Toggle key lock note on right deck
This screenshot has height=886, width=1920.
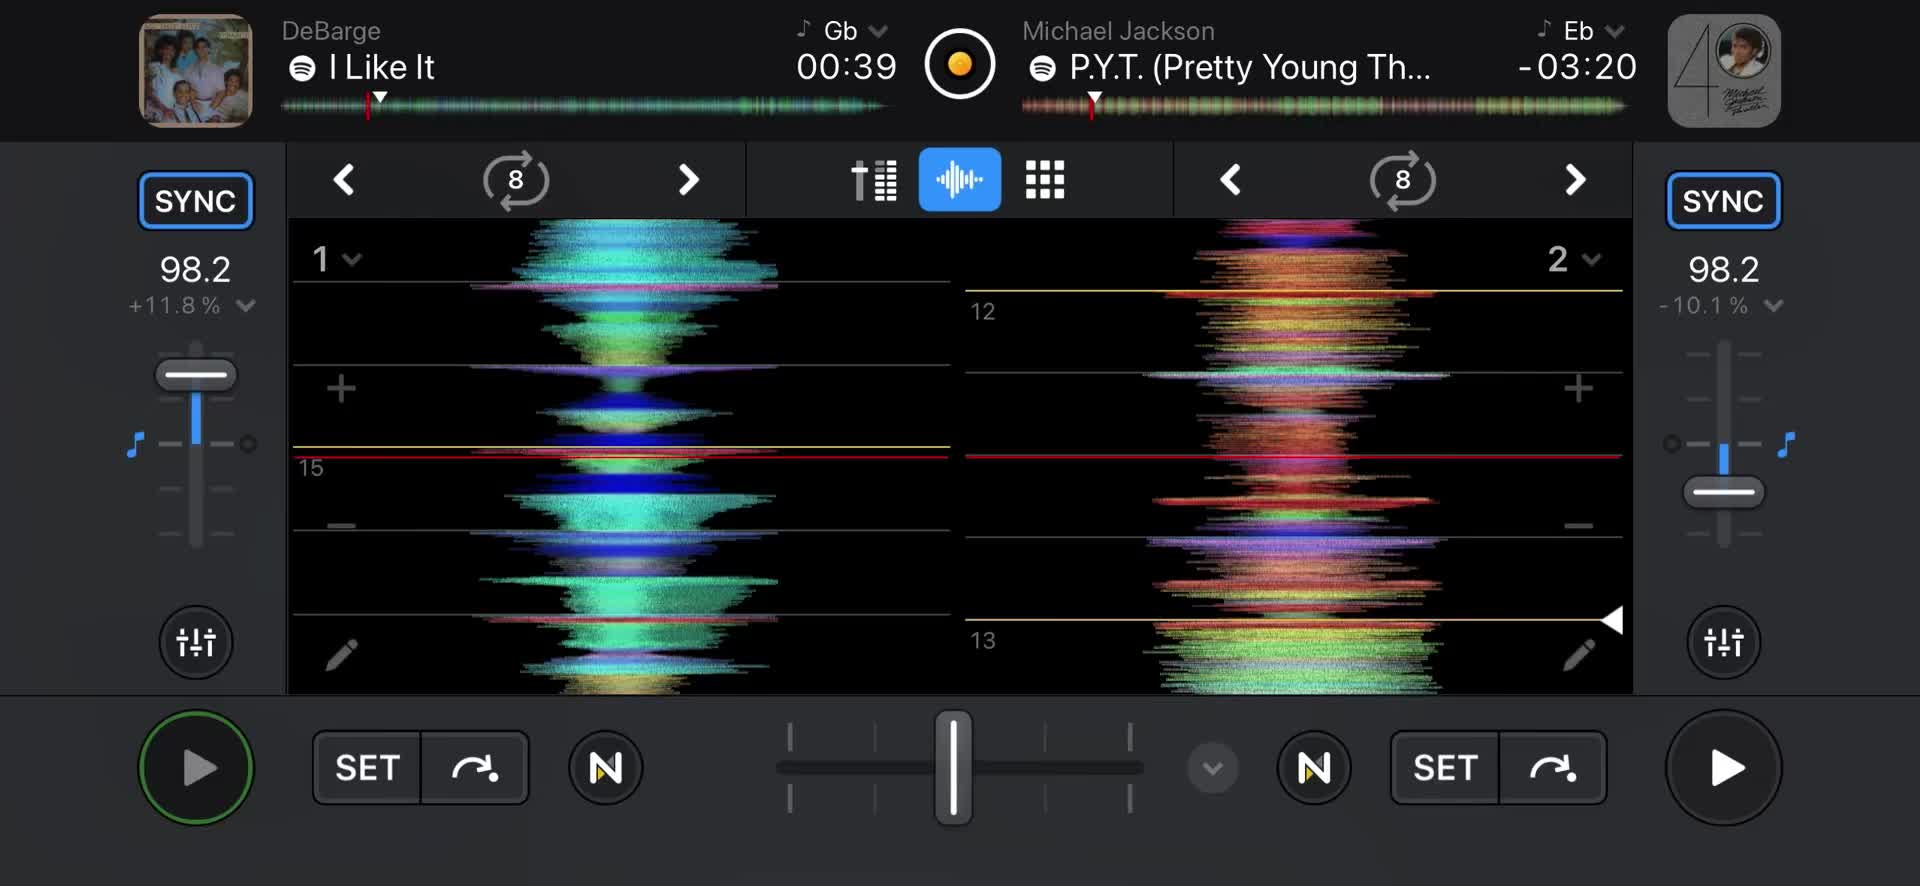(1786, 444)
